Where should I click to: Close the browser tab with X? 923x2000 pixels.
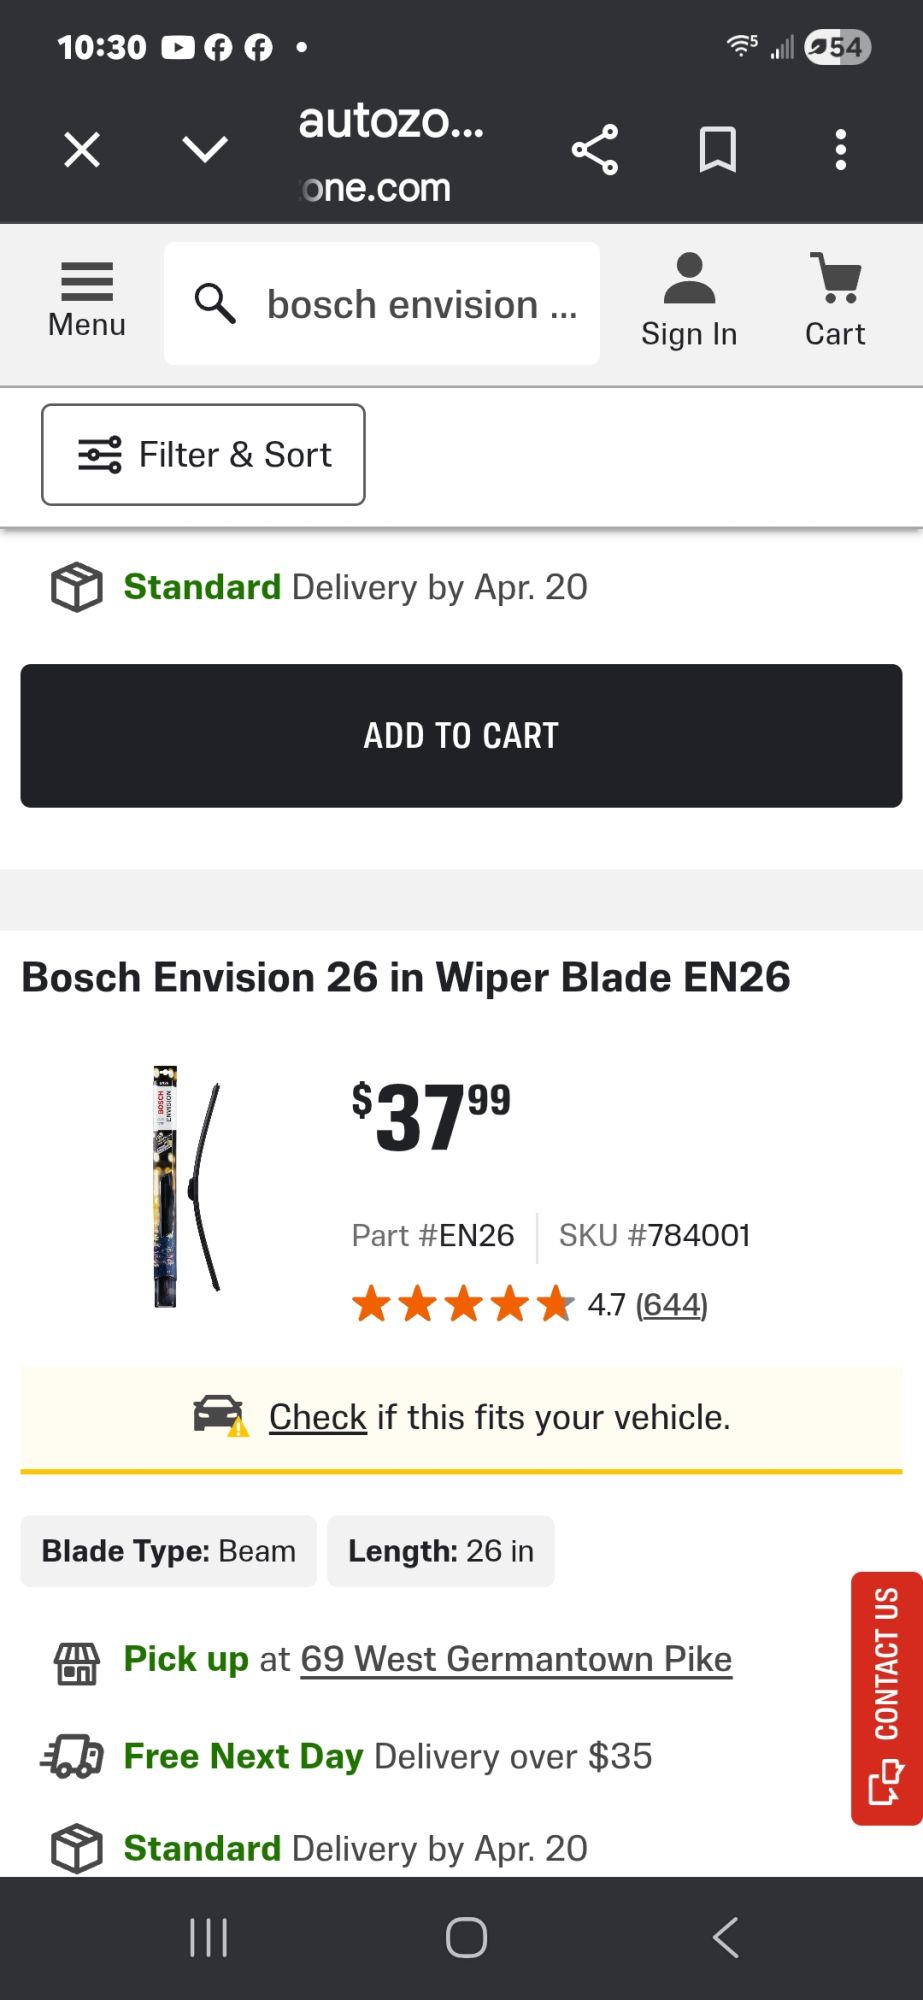(x=82, y=150)
